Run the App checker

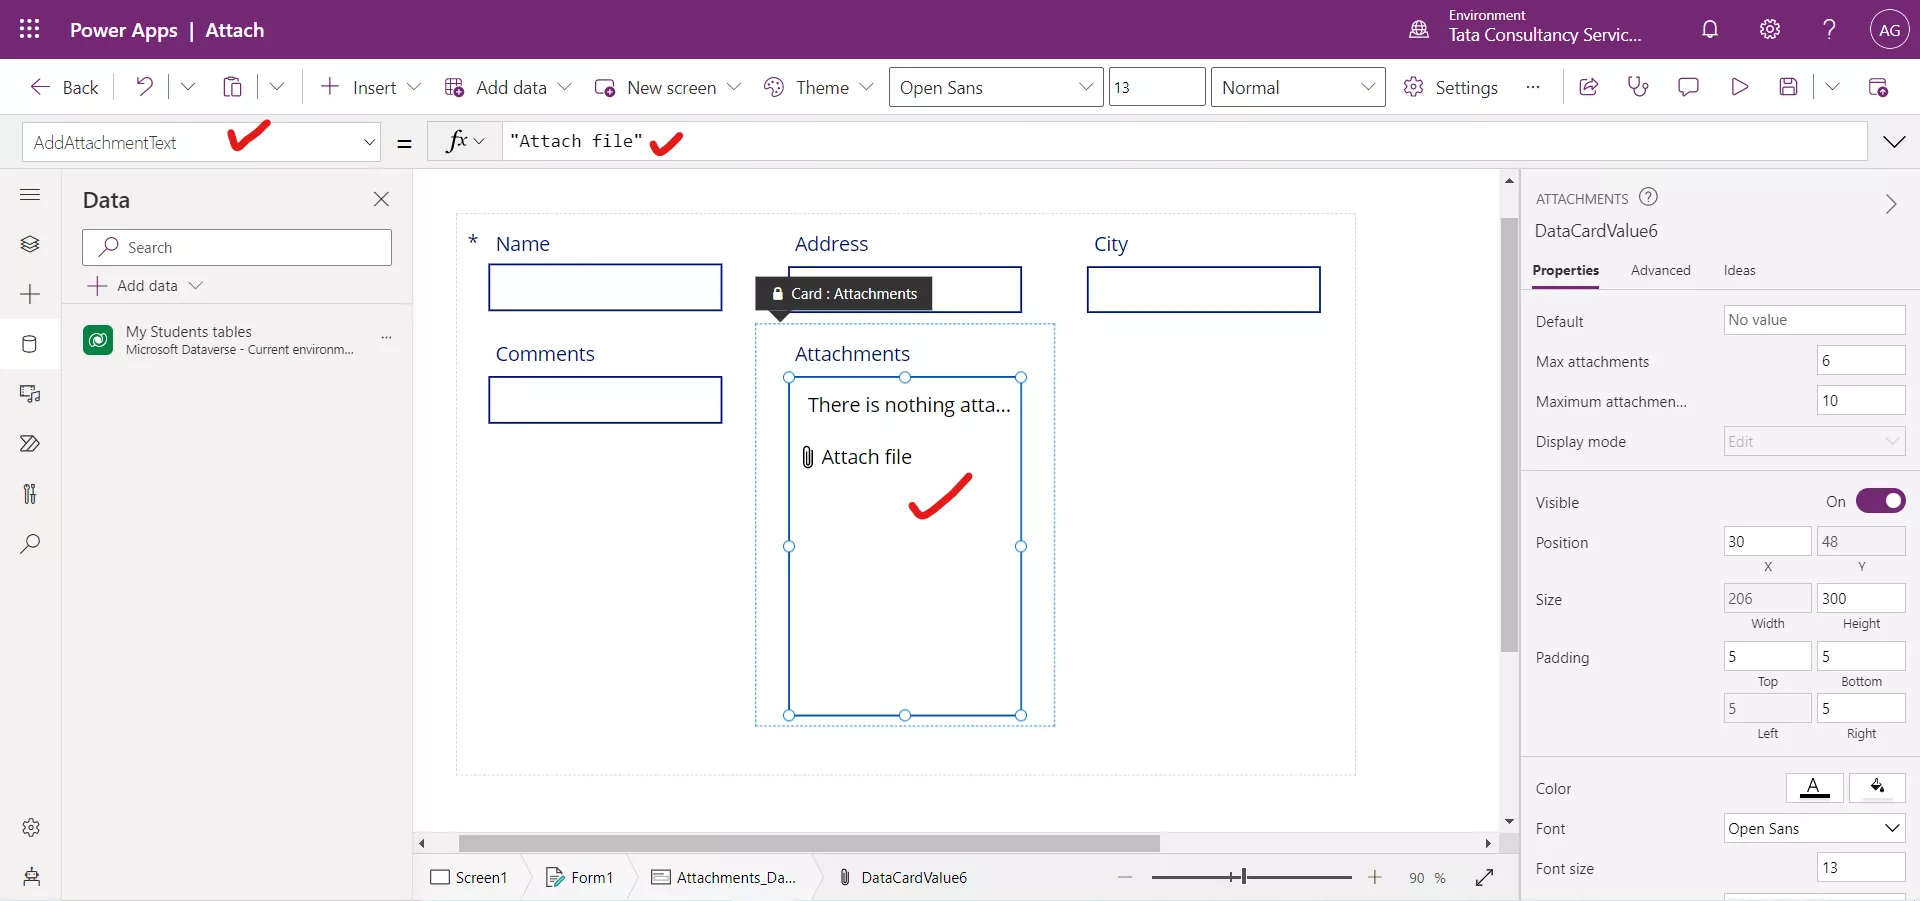[1638, 87]
